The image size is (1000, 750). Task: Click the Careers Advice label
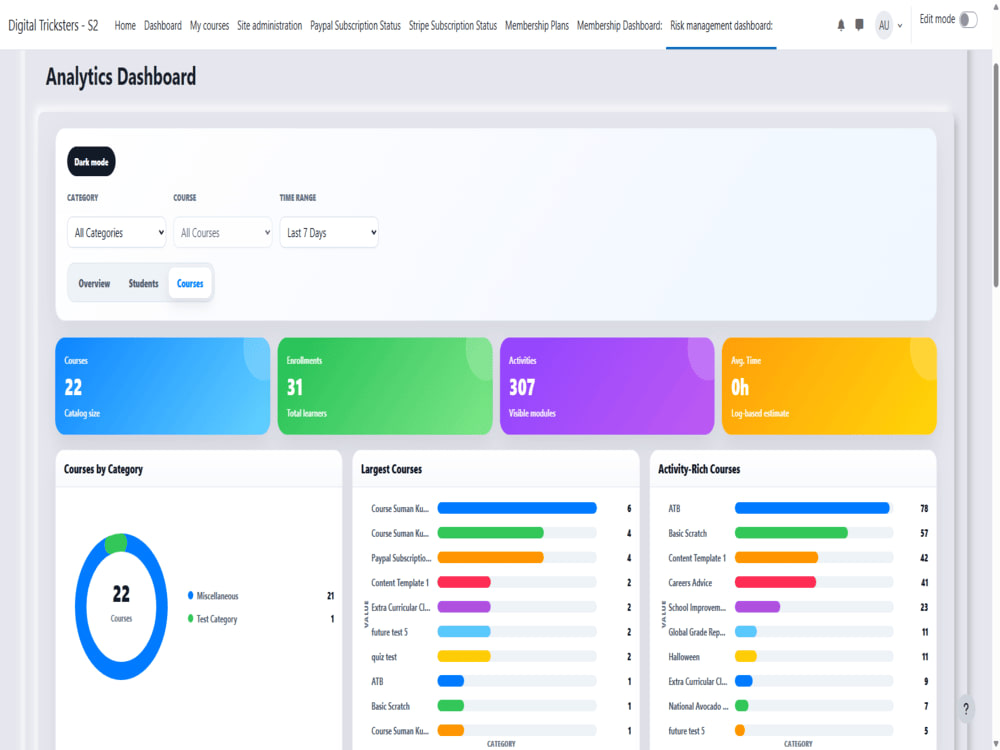click(x=690, y=583)
